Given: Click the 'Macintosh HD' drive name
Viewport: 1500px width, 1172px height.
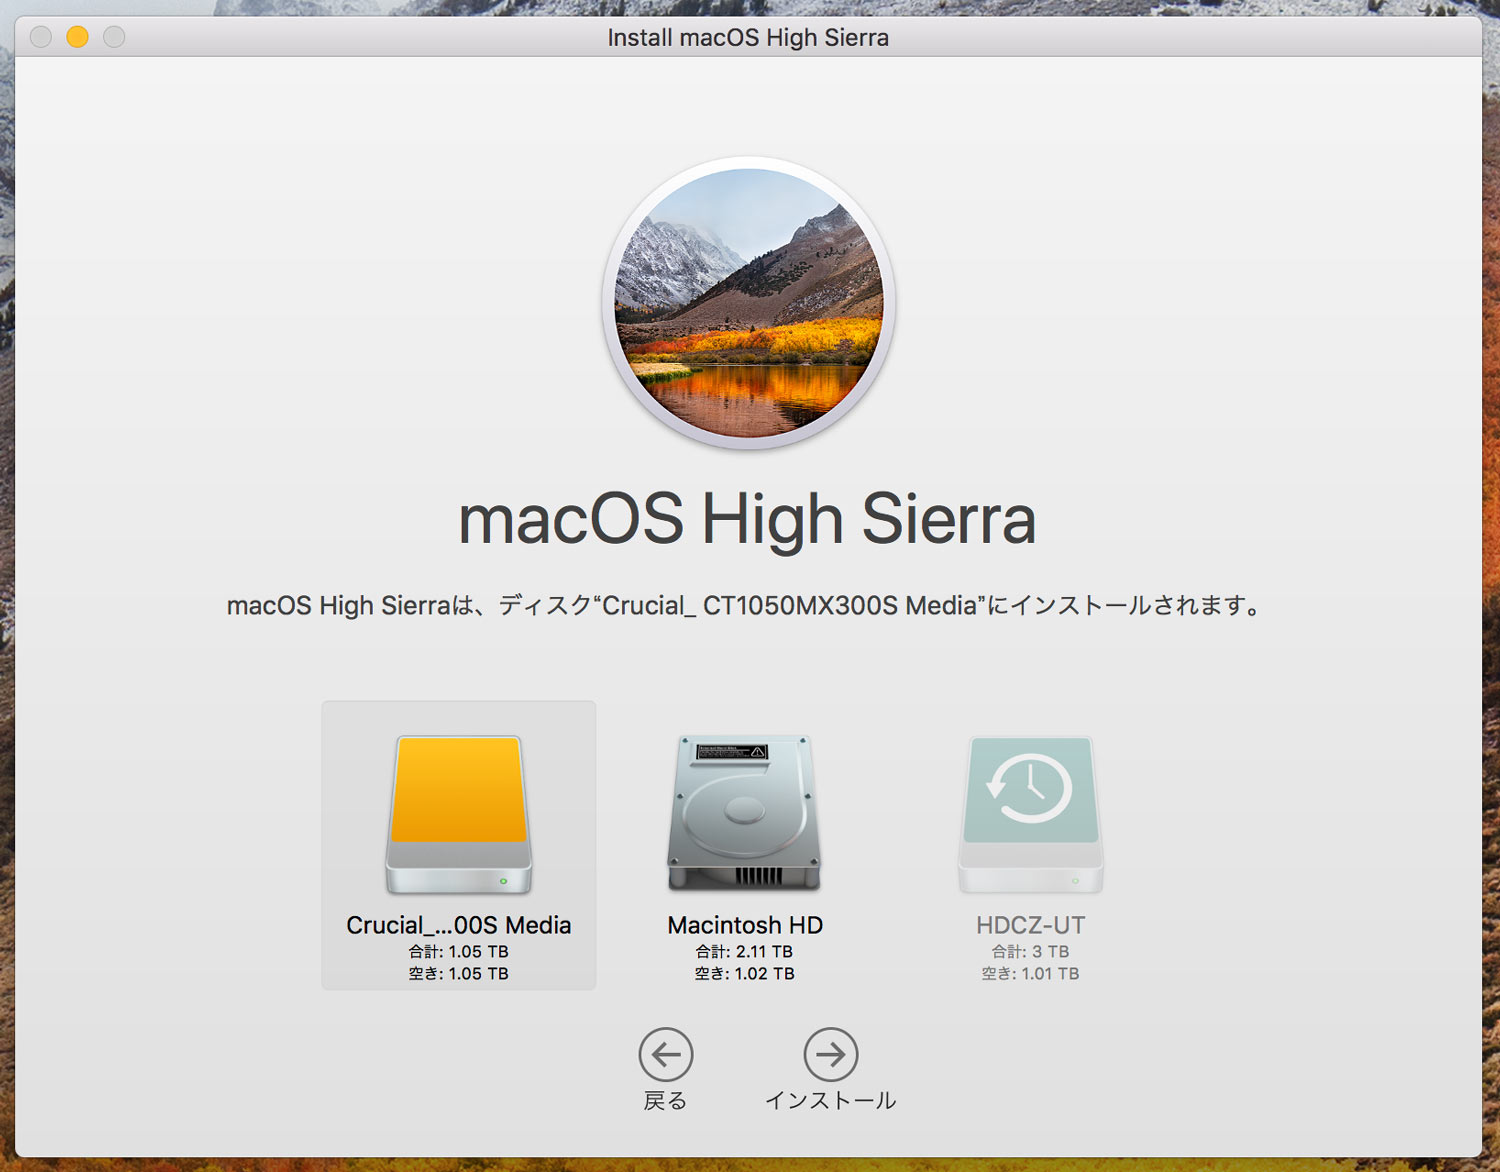Looking at the screenshot, I should point(745,925).
